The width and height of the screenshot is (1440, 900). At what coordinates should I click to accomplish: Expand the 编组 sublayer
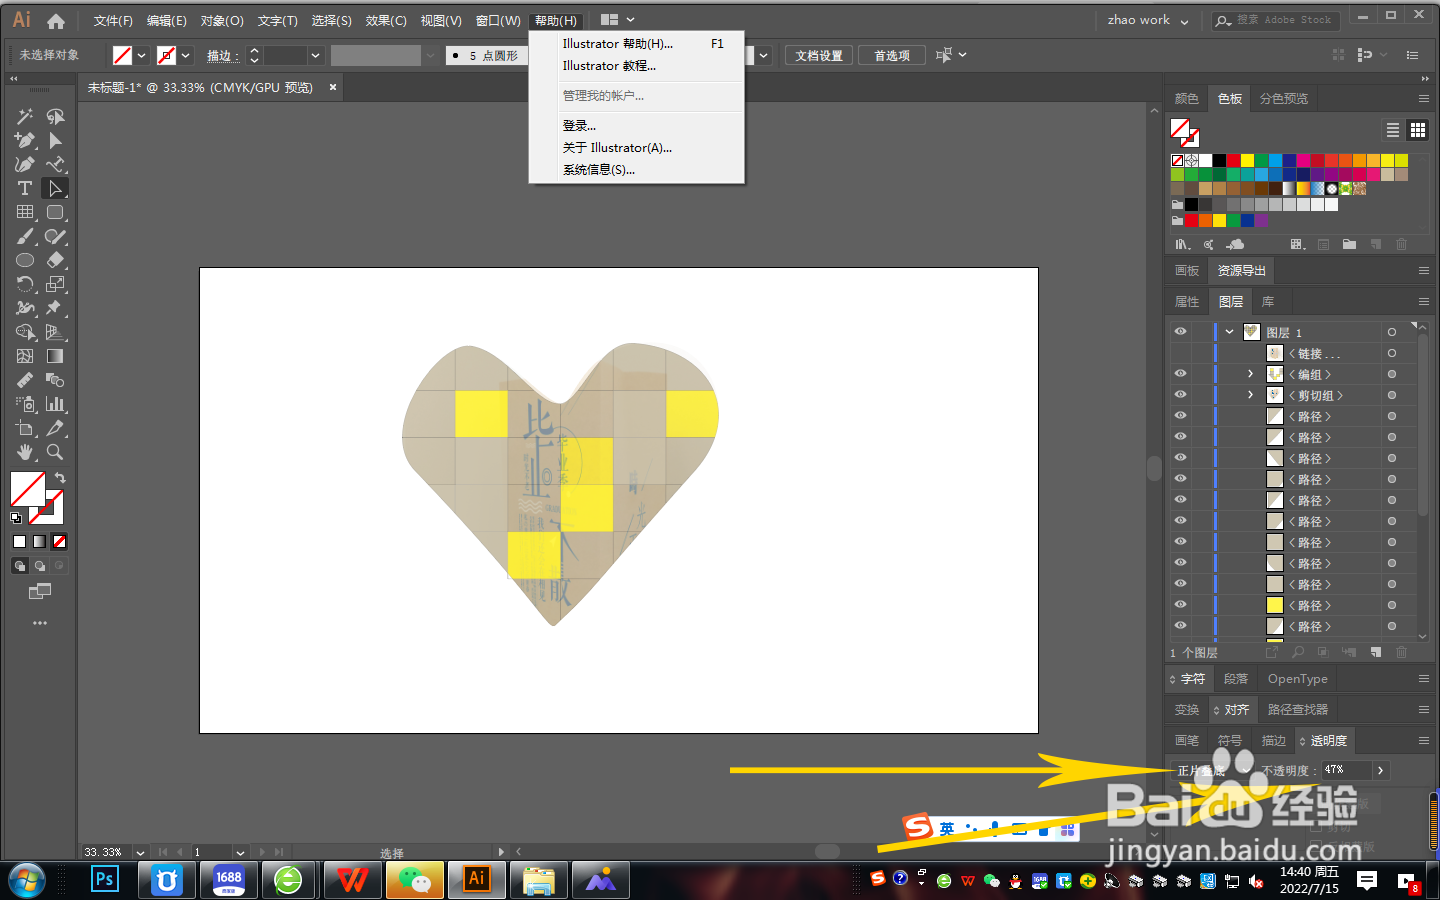[1250, 374]
